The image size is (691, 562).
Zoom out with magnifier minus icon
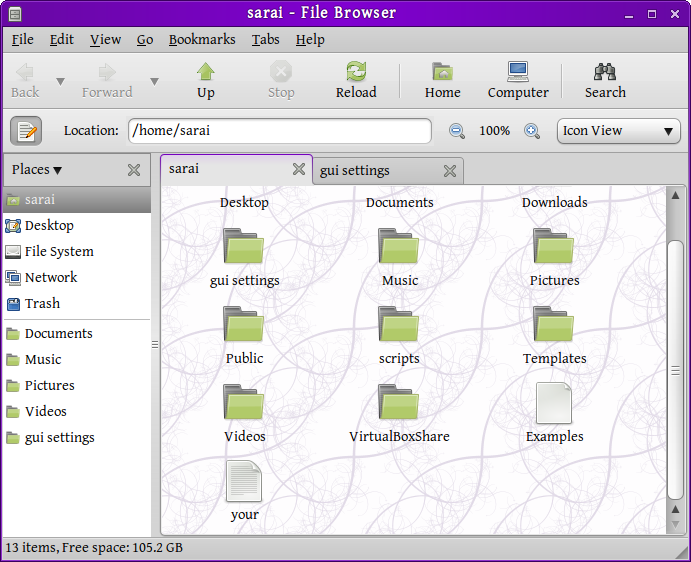tap(457, 131)
